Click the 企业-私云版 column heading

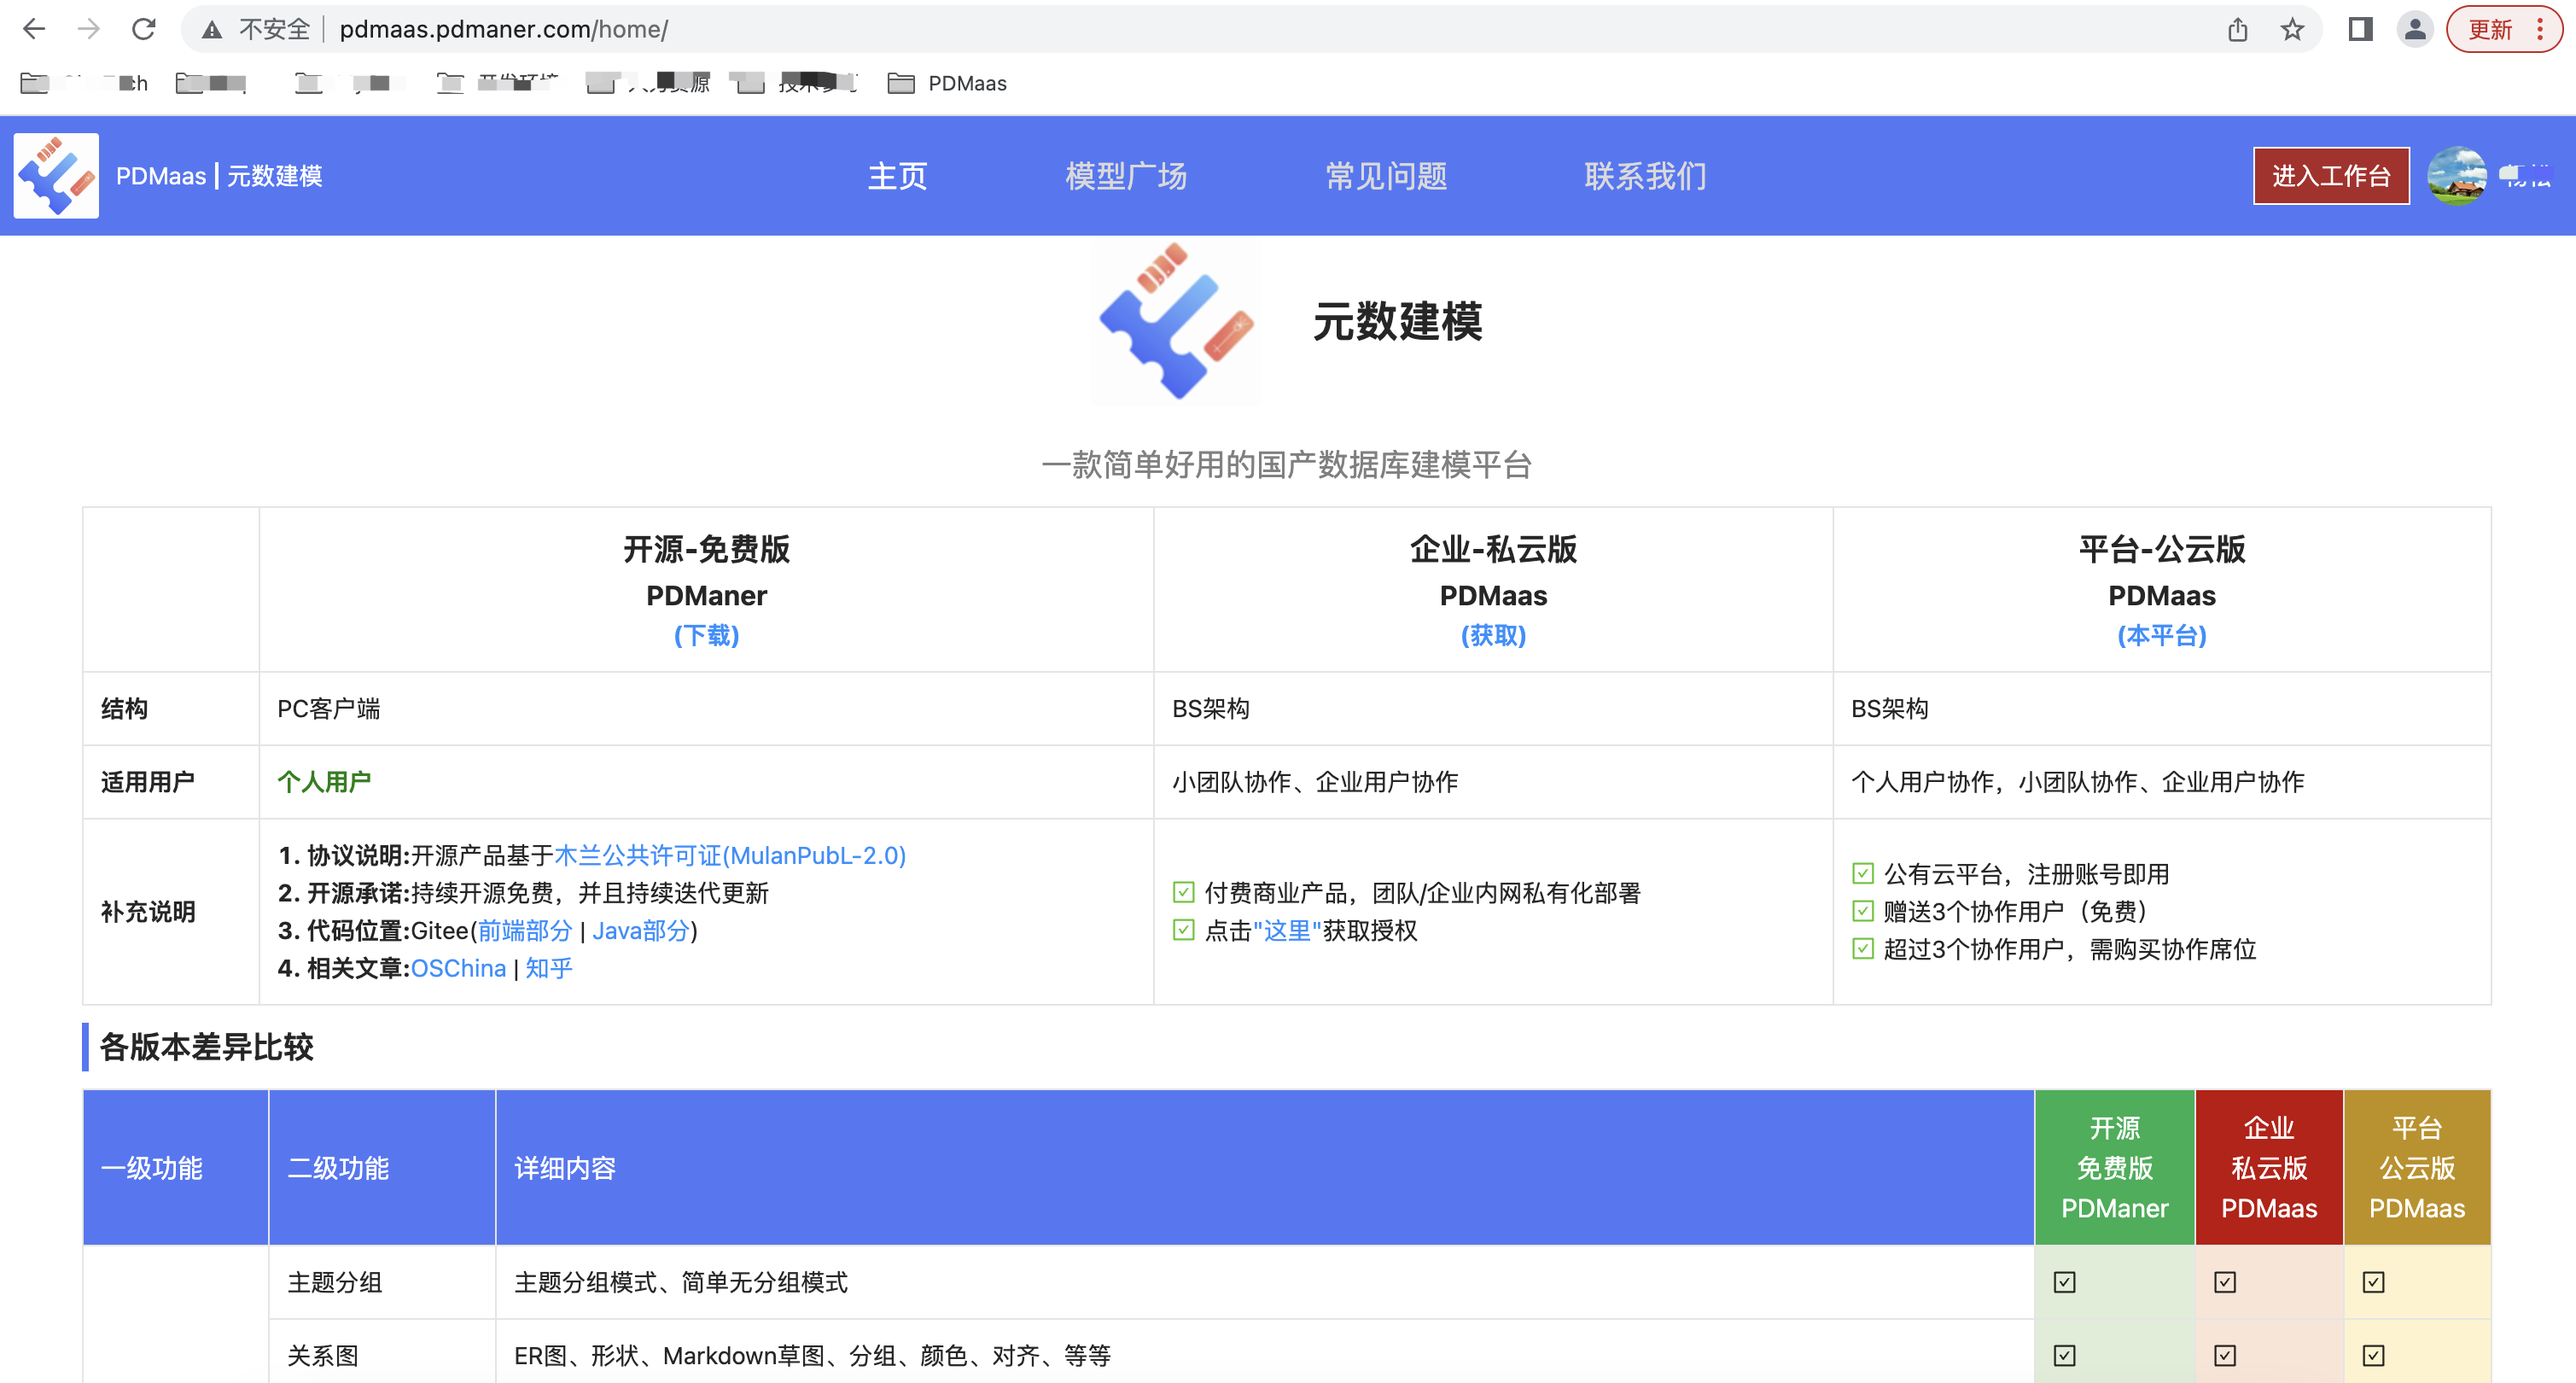point(1493,549)
